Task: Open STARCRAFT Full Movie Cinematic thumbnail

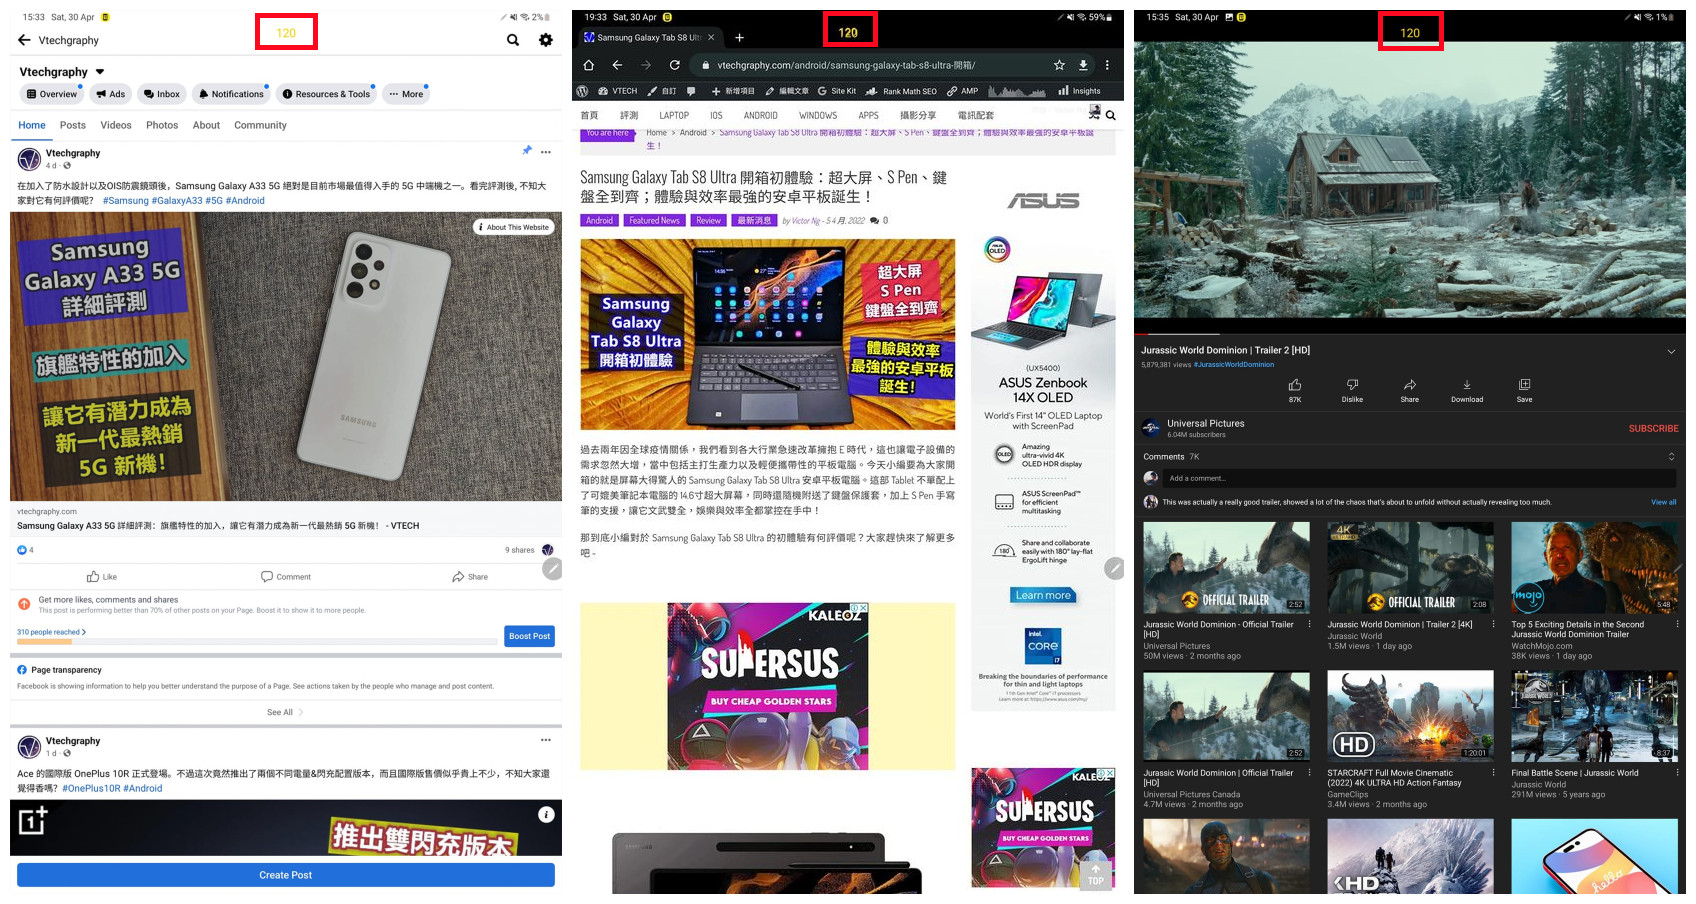Action: (1410, 716)
